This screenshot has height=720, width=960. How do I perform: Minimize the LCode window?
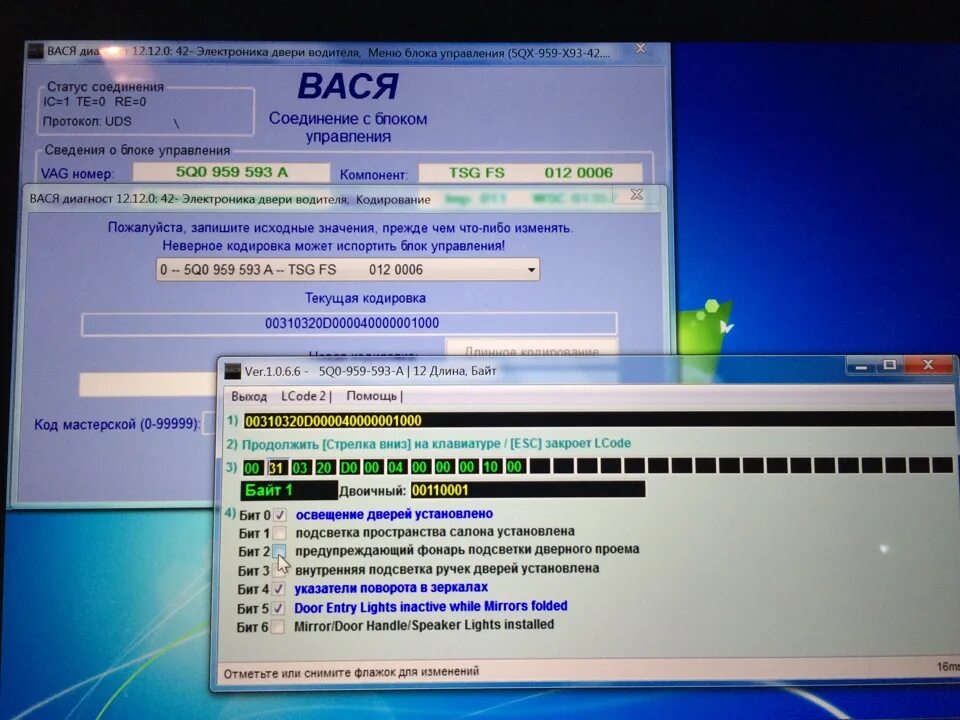click(x=861, y=366)
